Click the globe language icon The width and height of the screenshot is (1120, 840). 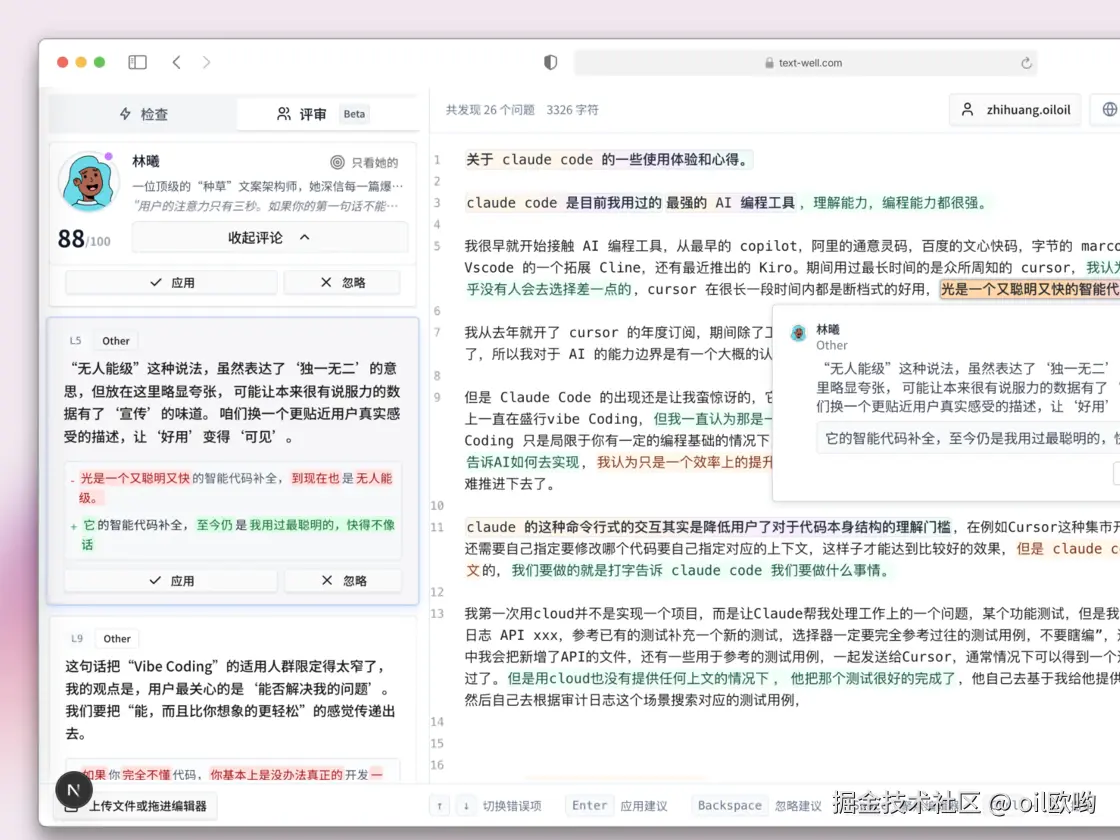click(1109, 109)
